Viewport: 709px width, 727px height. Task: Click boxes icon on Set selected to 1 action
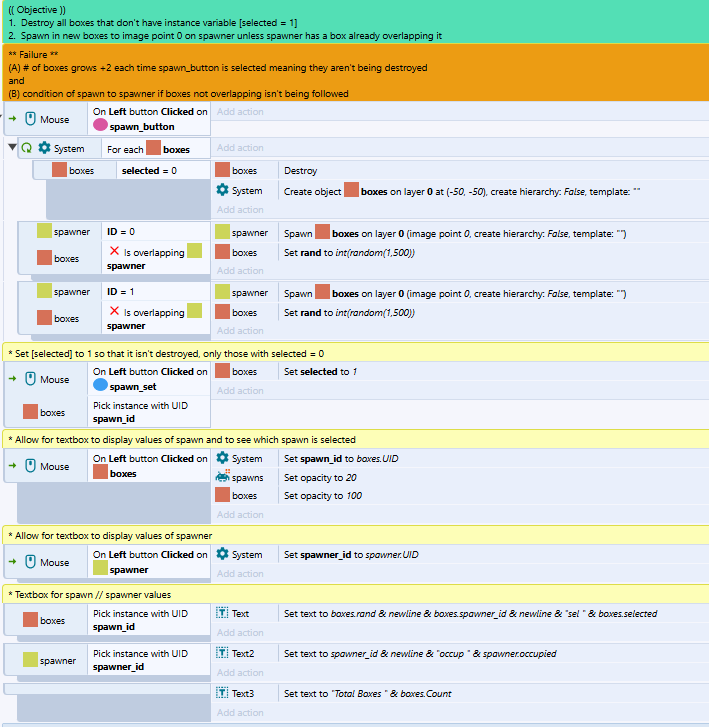(x=223, y=371)
